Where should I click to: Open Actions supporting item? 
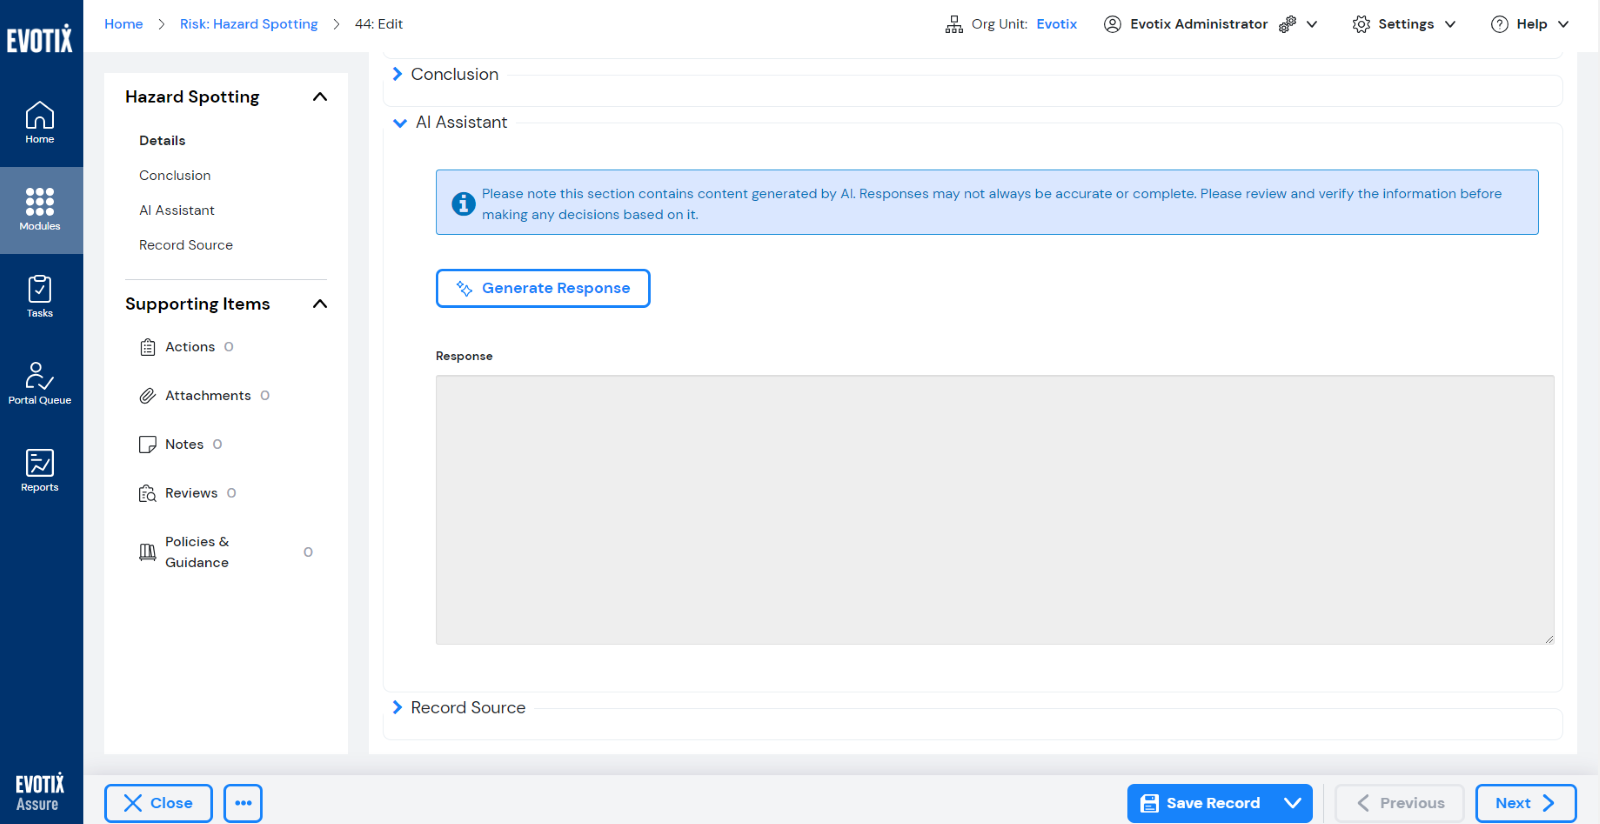[190, 347]
